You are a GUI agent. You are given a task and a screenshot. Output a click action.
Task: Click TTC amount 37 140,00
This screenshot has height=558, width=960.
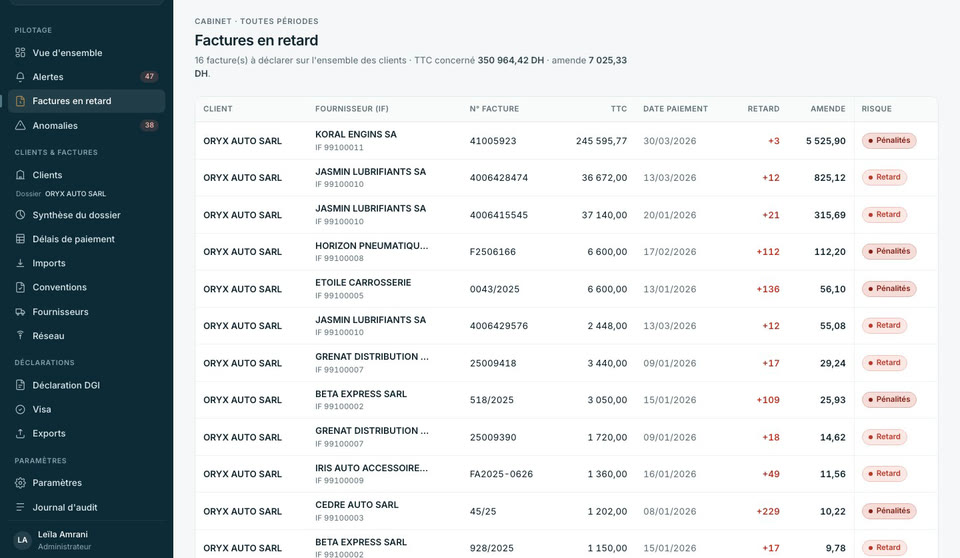pos(604,215)
